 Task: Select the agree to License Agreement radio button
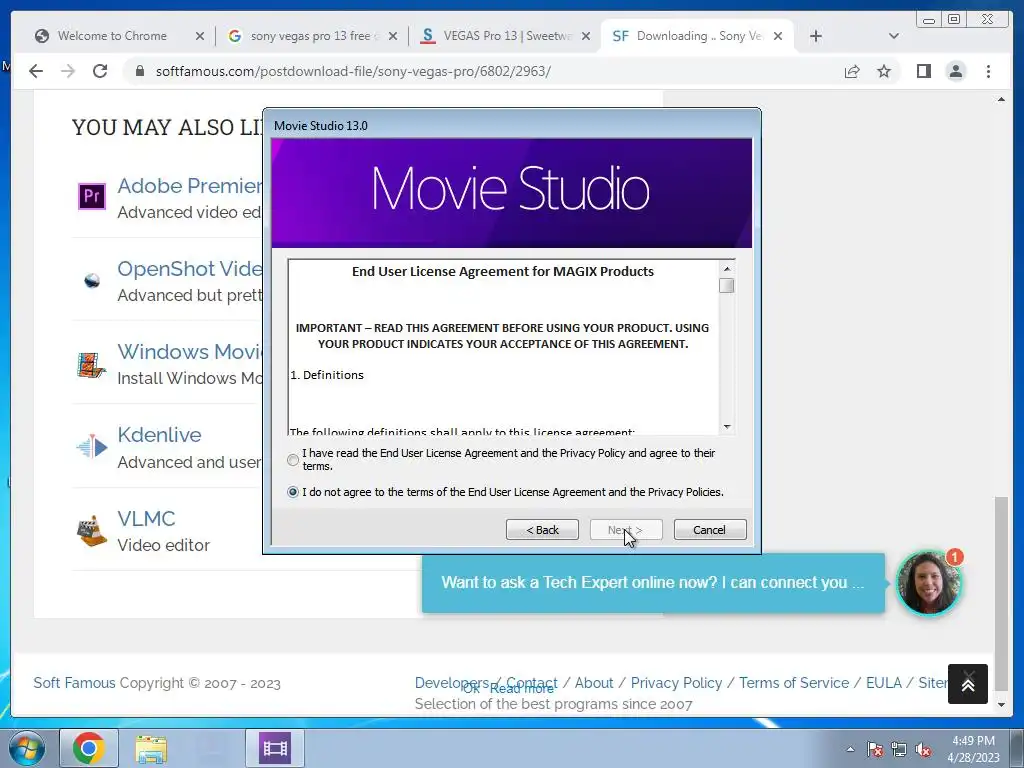(x=293, y=460)
